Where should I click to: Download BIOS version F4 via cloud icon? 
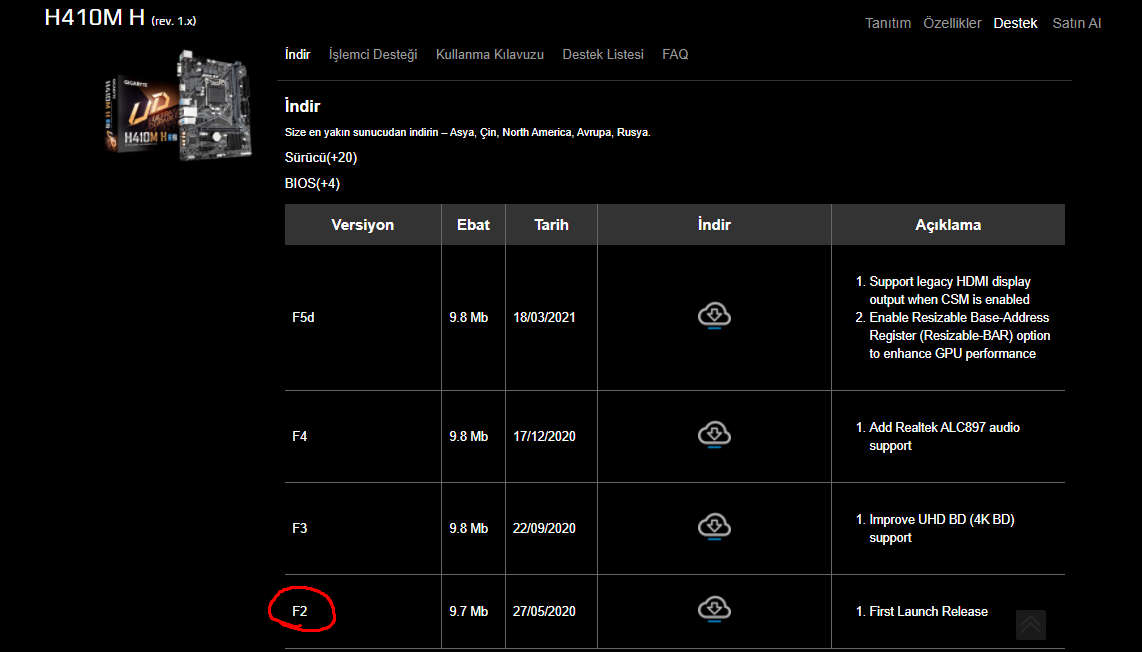click(714, 435)
